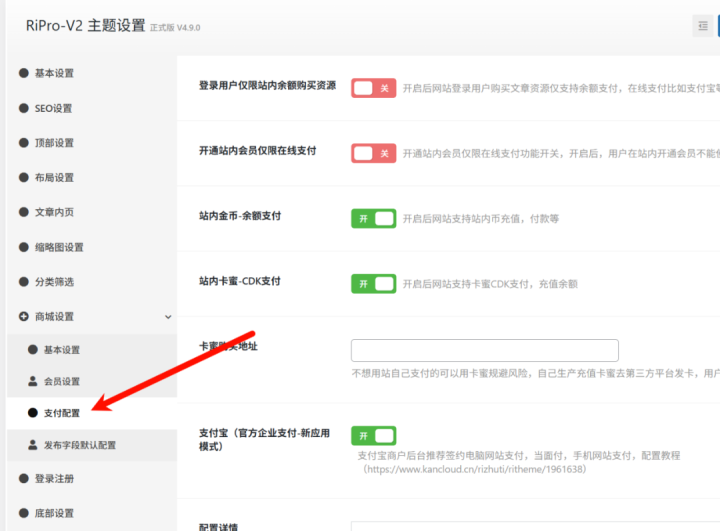The height and width of the screenshot is (531, 720).
Task: Turn off 站内金币-余额支付 switch
Action: (374, 219)
